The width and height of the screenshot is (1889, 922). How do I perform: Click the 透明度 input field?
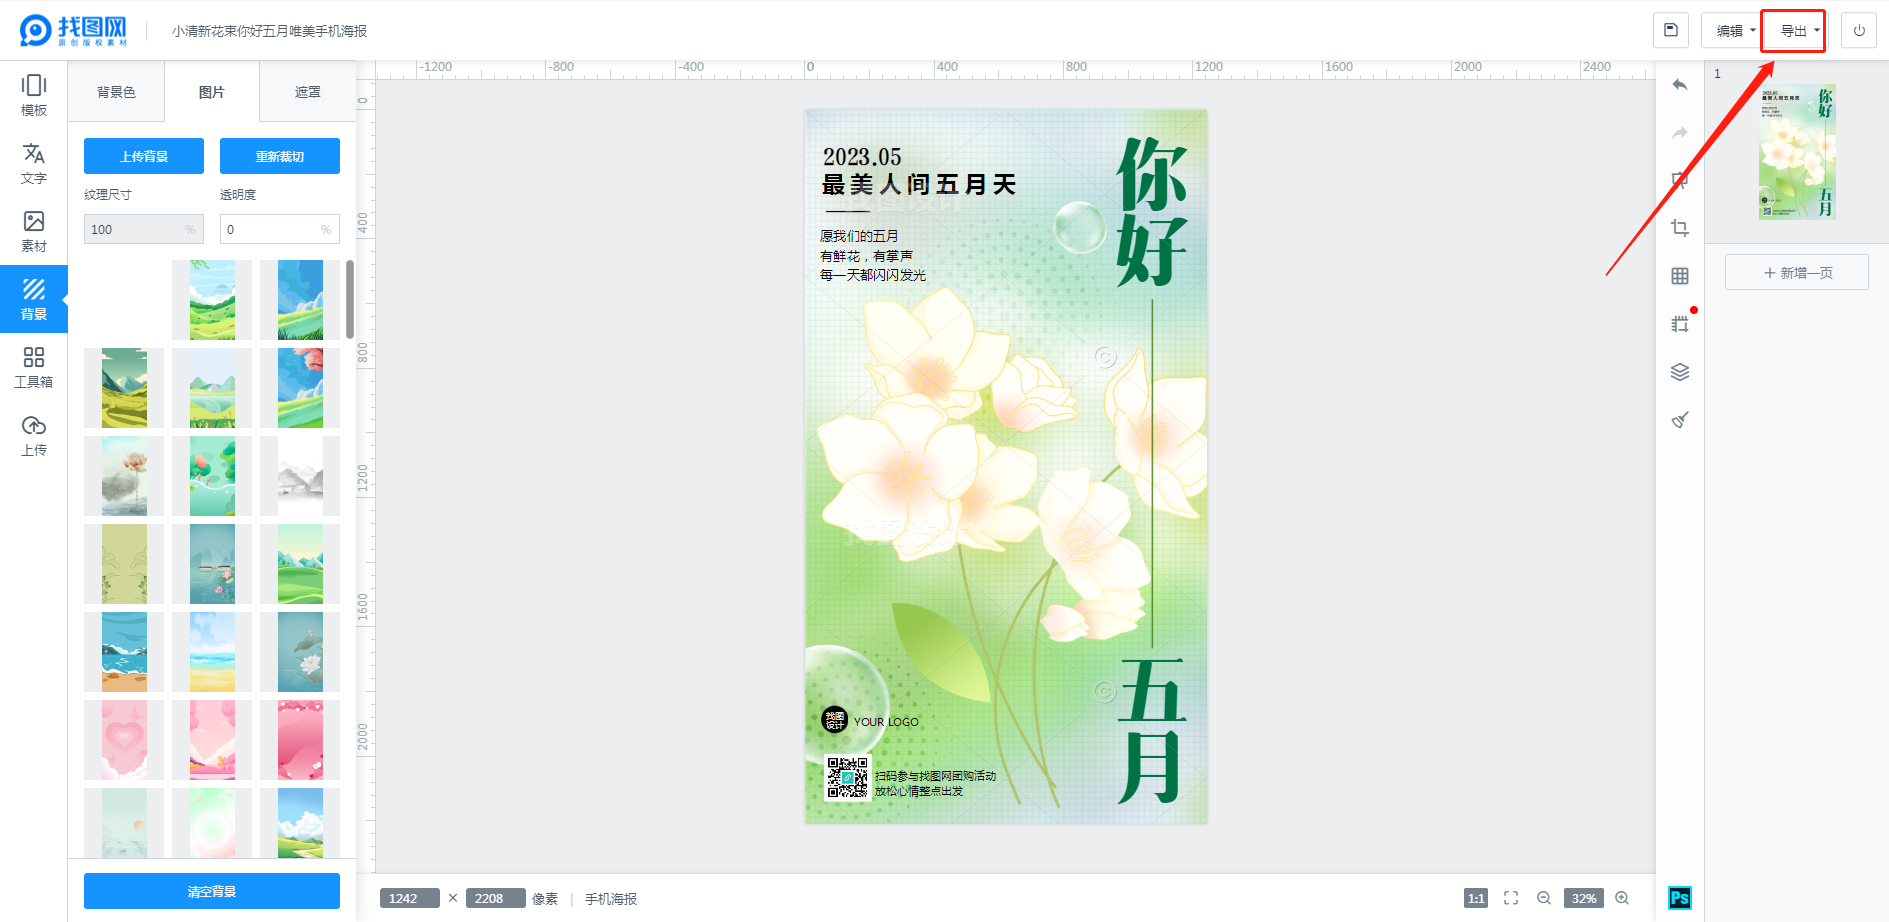pyautogui.click(x=270, y=229)
